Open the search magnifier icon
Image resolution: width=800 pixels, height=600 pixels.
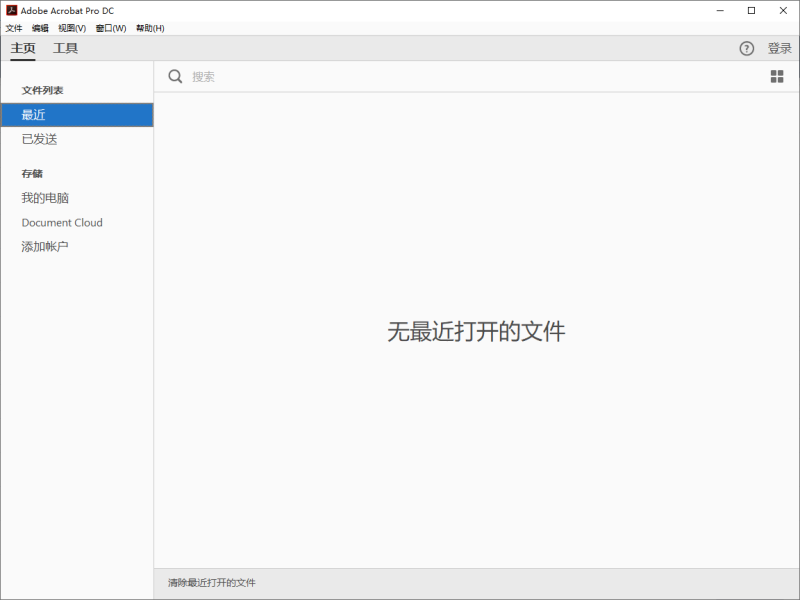click(x=175, y=76)
